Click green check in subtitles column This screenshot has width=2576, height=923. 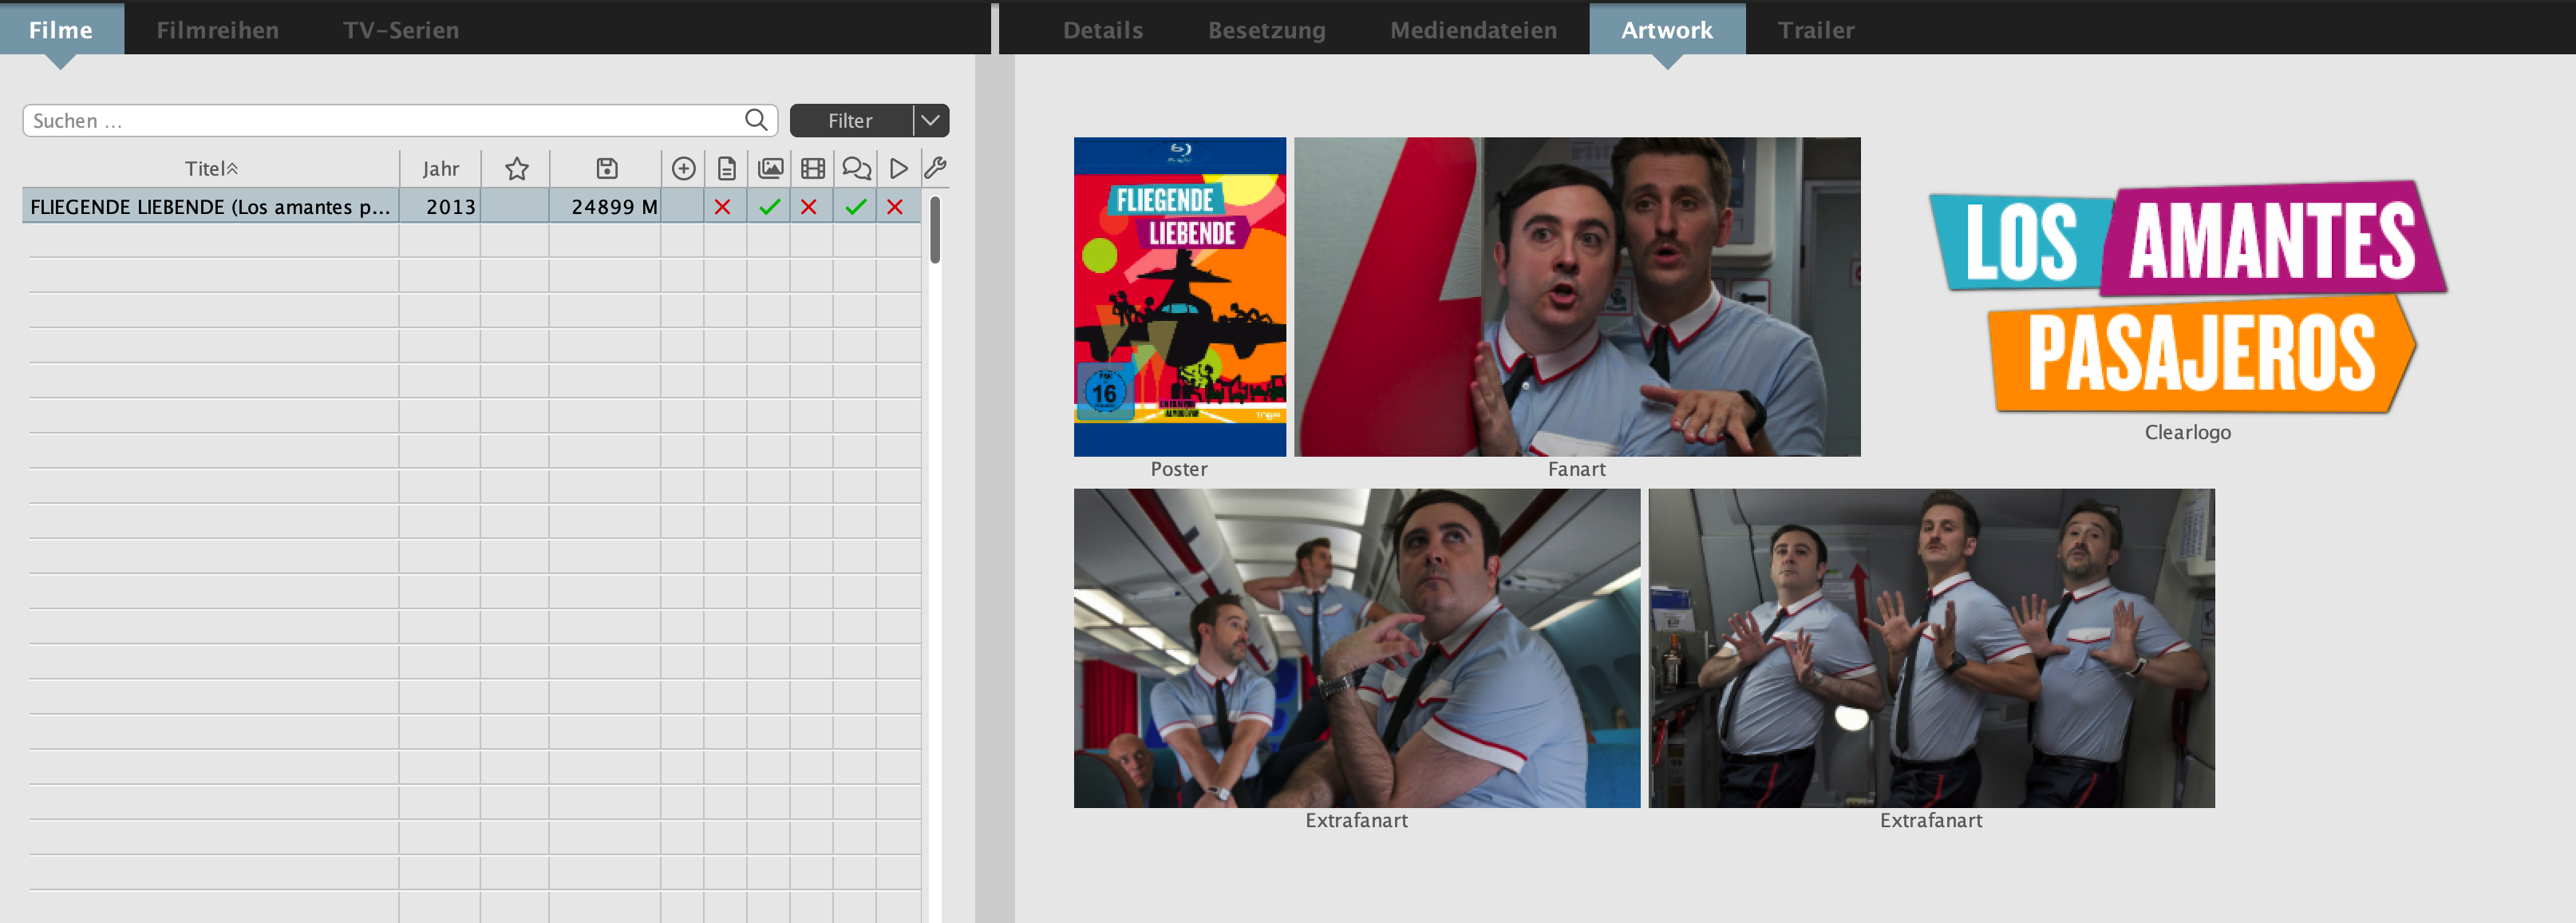(x=855, y=207)
